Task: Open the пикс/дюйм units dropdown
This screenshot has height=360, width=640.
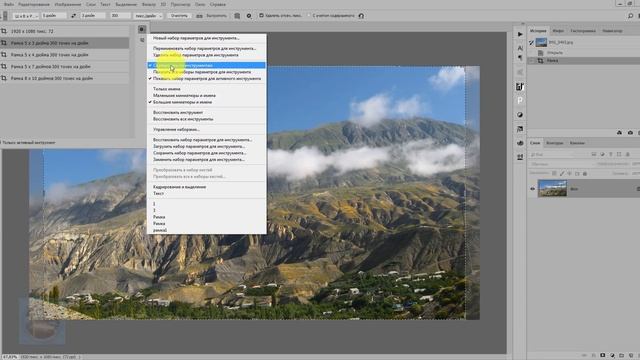Action: point(148,16)
